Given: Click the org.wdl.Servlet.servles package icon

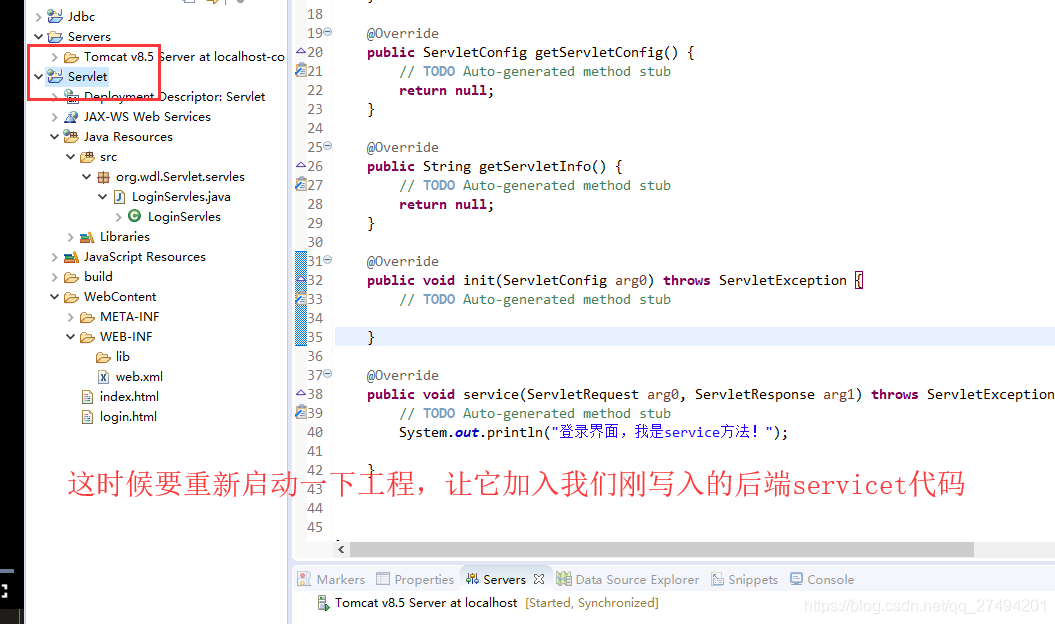Looking at the screenshot, I should point(104,177).
